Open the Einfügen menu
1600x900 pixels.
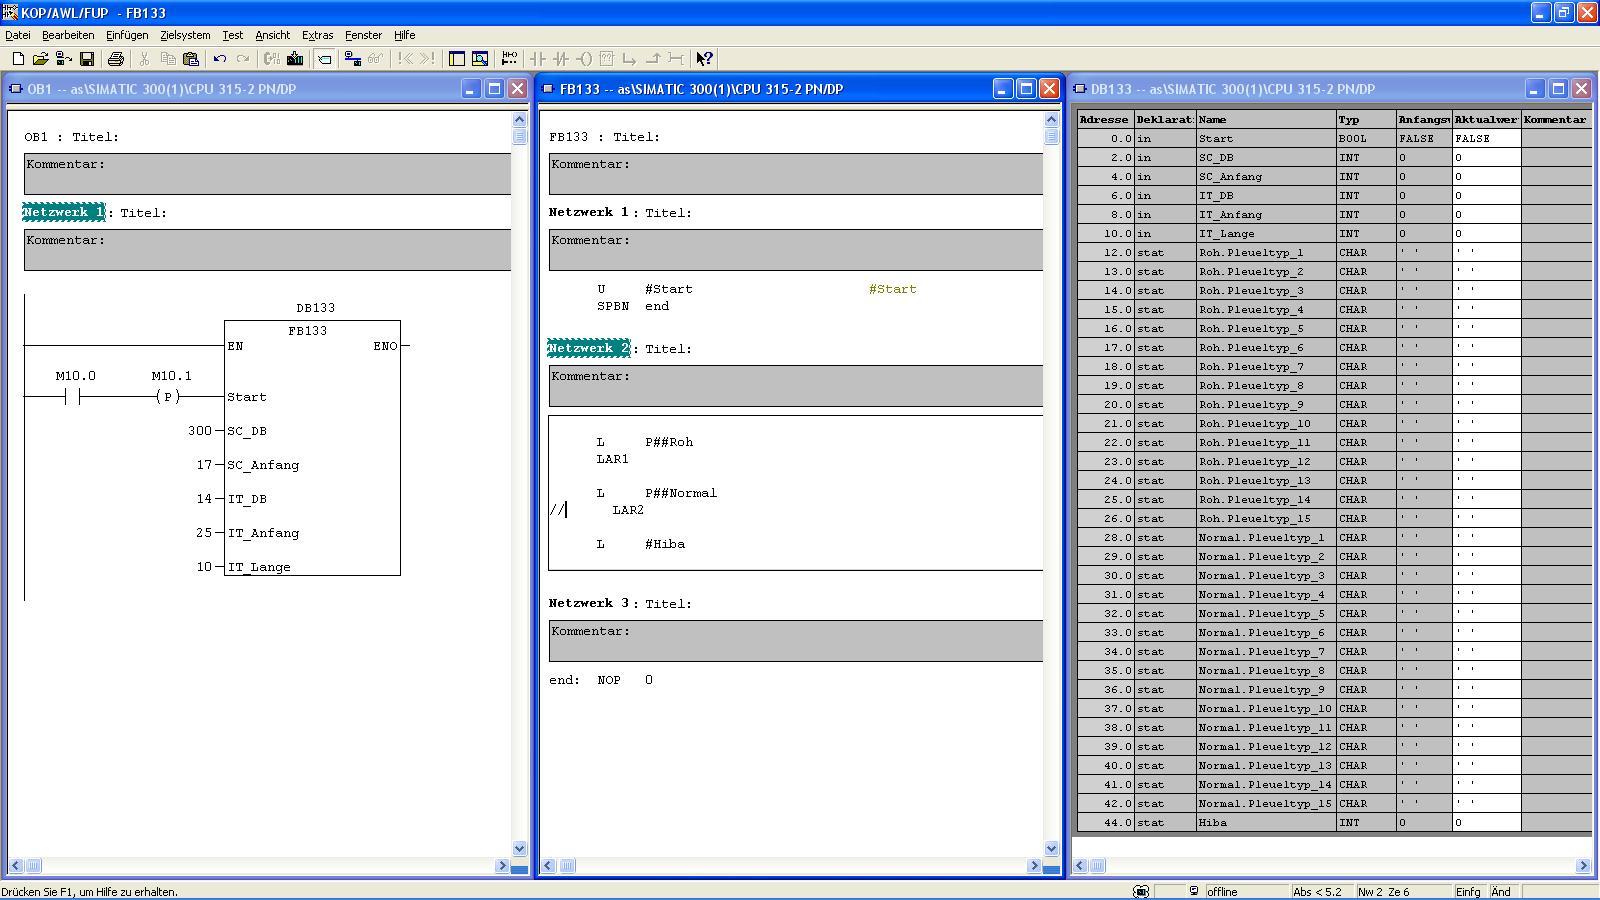click(x=127, y=35)
